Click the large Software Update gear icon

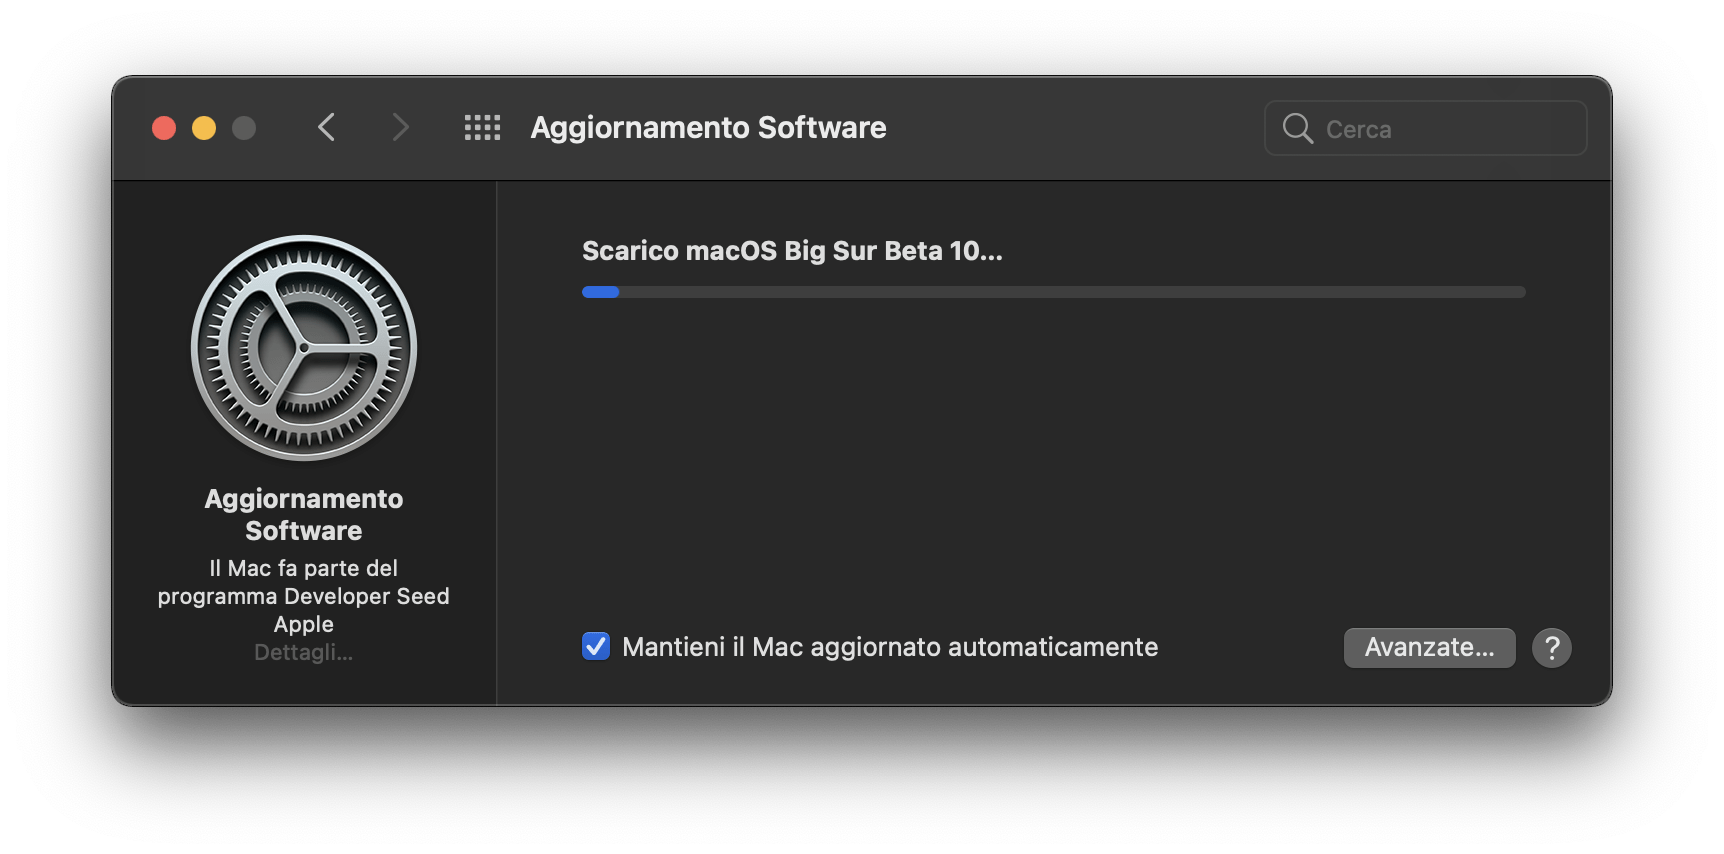point(304,348)
